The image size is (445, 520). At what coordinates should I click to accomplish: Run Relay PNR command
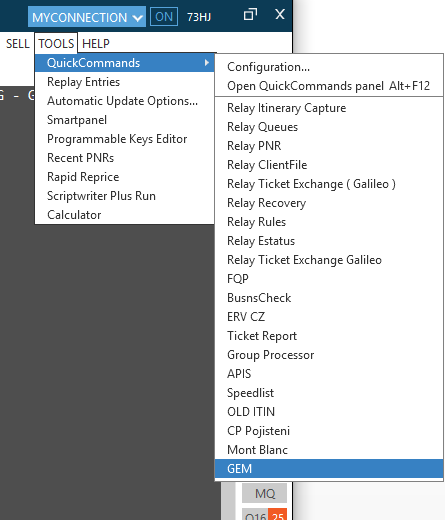click(329, 146)
